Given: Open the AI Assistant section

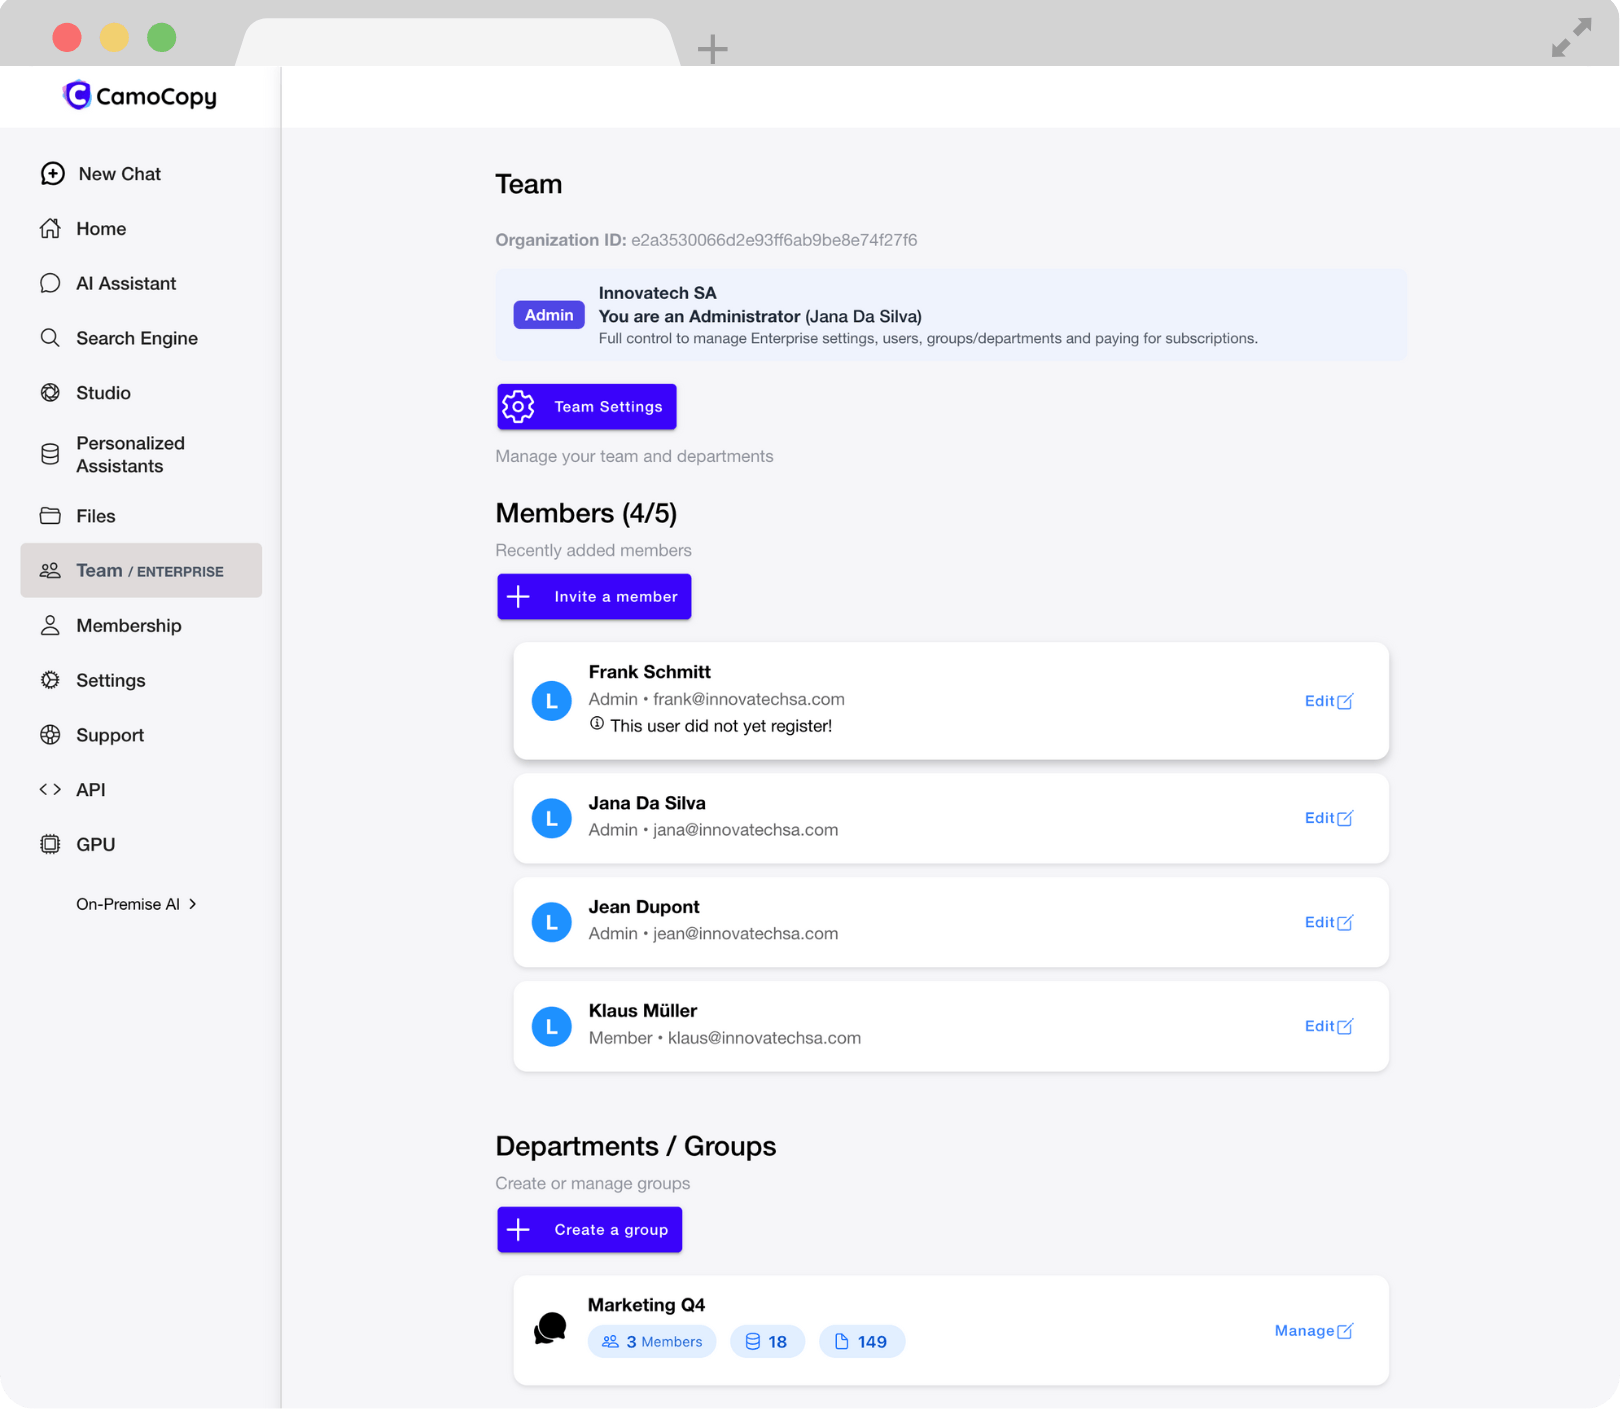Looking at the screenshot, I should [x=127, y=283].
